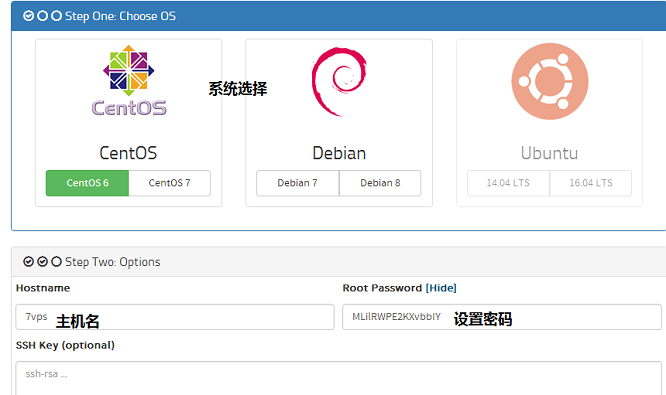
Task: Click the Hostname label
Action: (43, 288)
